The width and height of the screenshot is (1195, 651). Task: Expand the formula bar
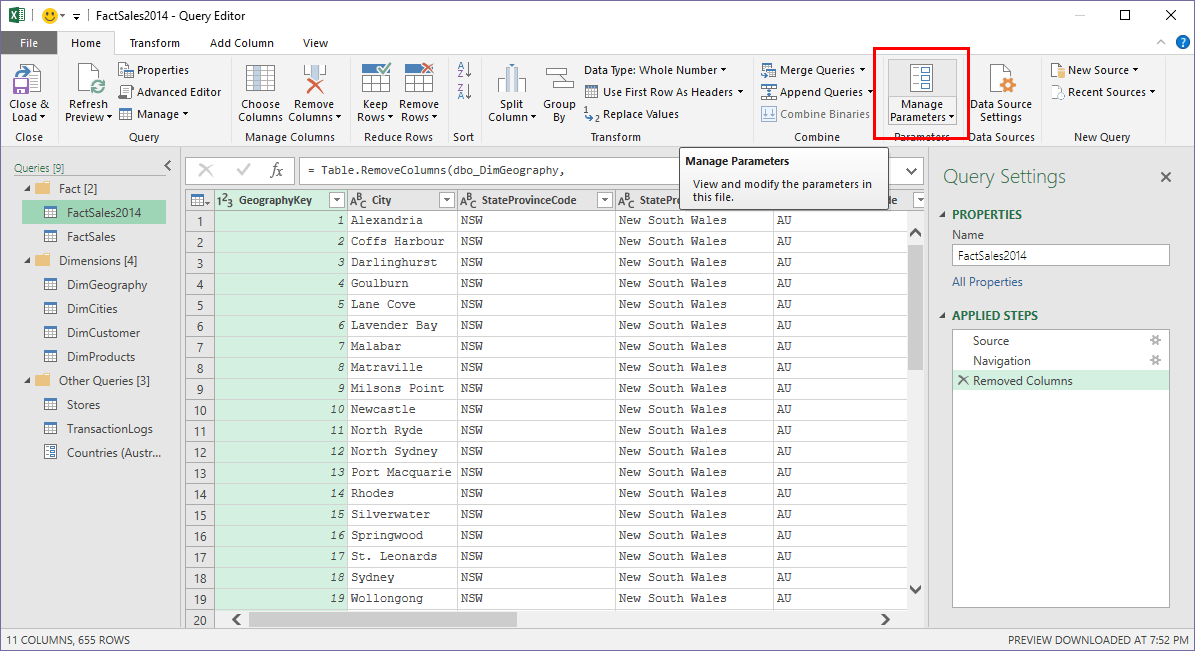pyautogui.click(x=911, y=171)
